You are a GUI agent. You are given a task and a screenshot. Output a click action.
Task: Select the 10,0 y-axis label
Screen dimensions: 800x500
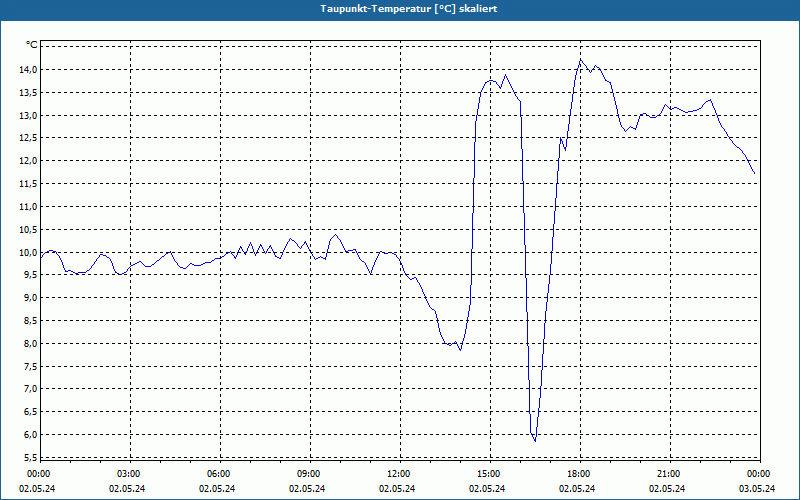[x=30, y=253]
